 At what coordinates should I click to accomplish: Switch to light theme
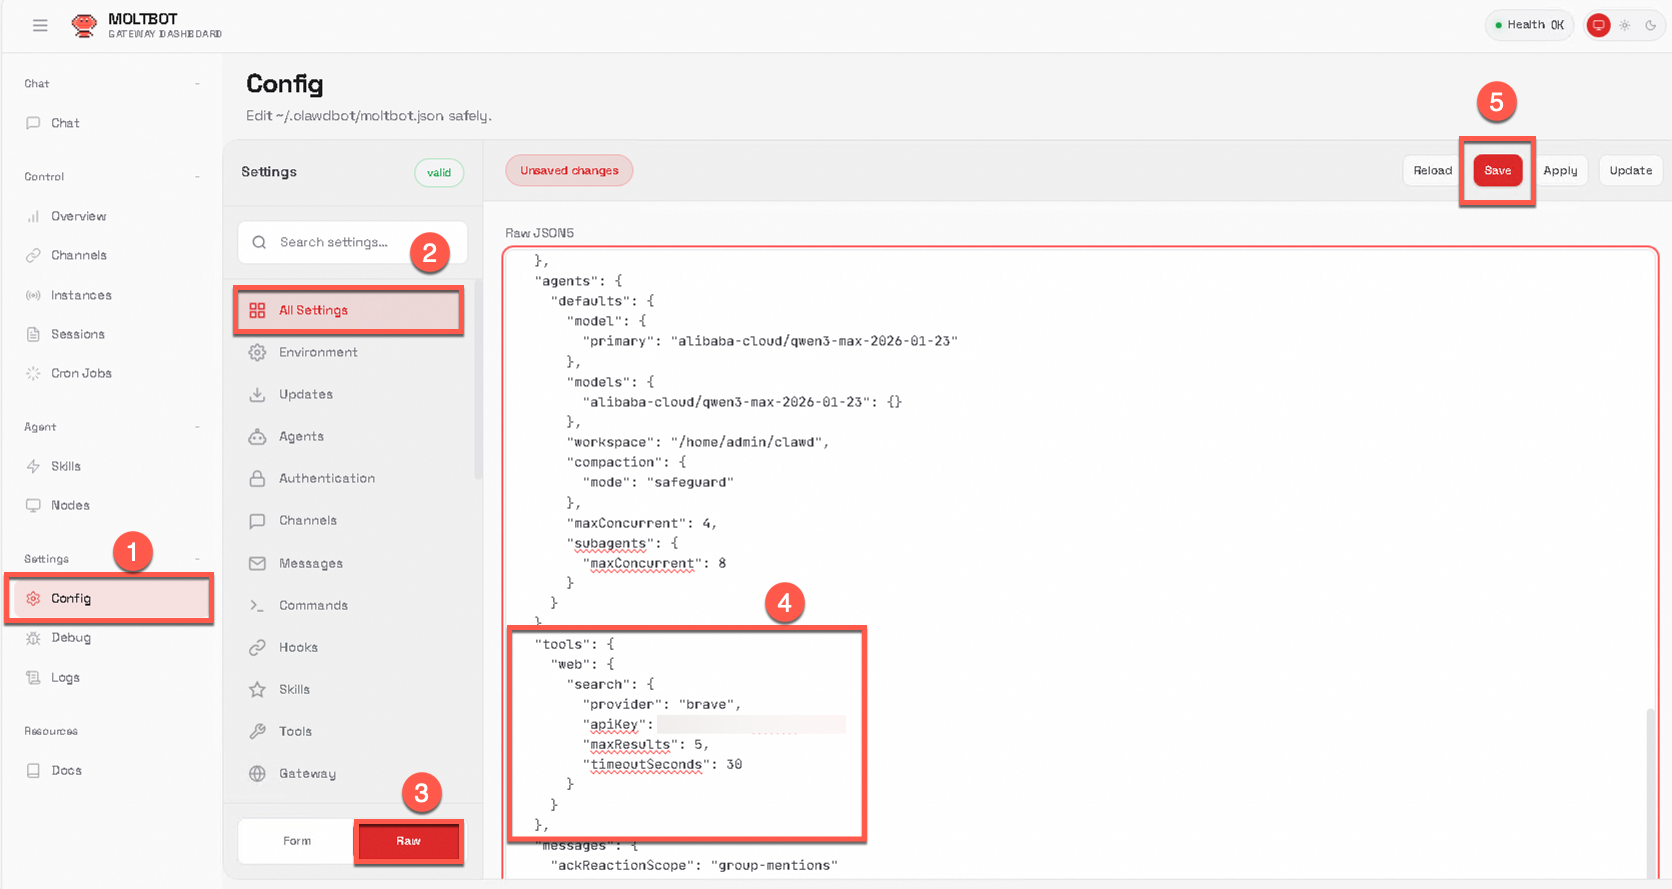1625,25
